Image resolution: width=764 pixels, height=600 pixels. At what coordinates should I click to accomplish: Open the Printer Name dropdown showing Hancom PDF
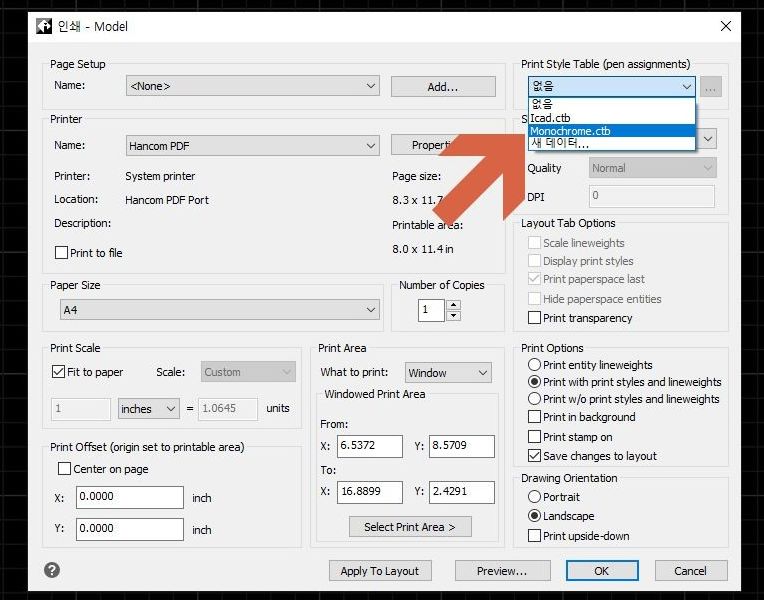(x=252, y=146)
